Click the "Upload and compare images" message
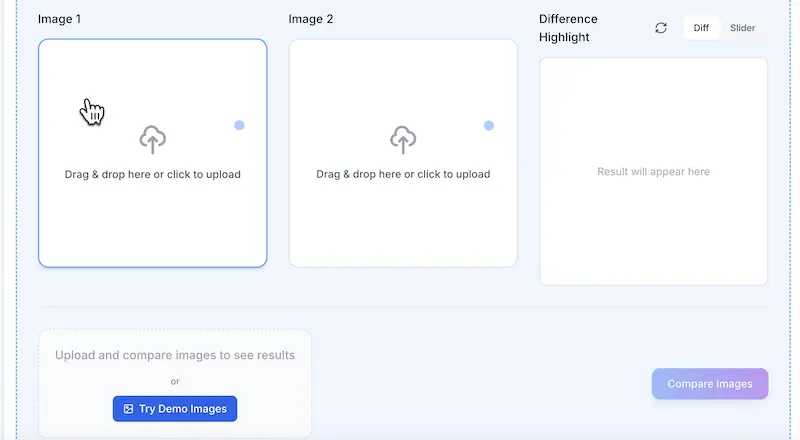800x440 pixels. (x=175, y=355)
